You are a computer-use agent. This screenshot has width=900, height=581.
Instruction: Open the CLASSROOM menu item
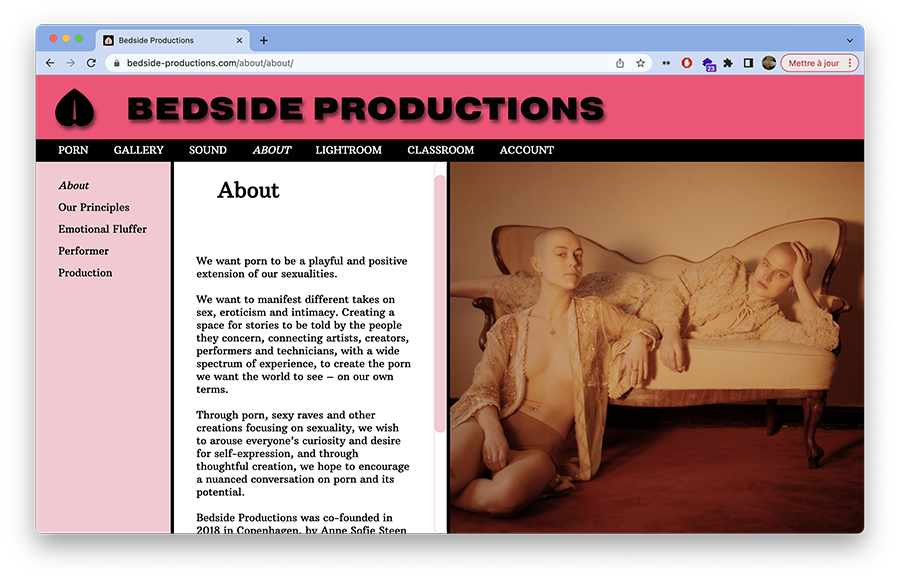(x=441, y=150)
